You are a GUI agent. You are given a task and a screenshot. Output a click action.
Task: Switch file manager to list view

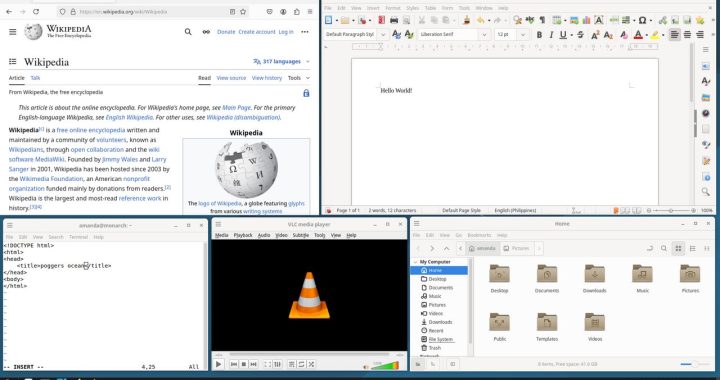point(692,248)
